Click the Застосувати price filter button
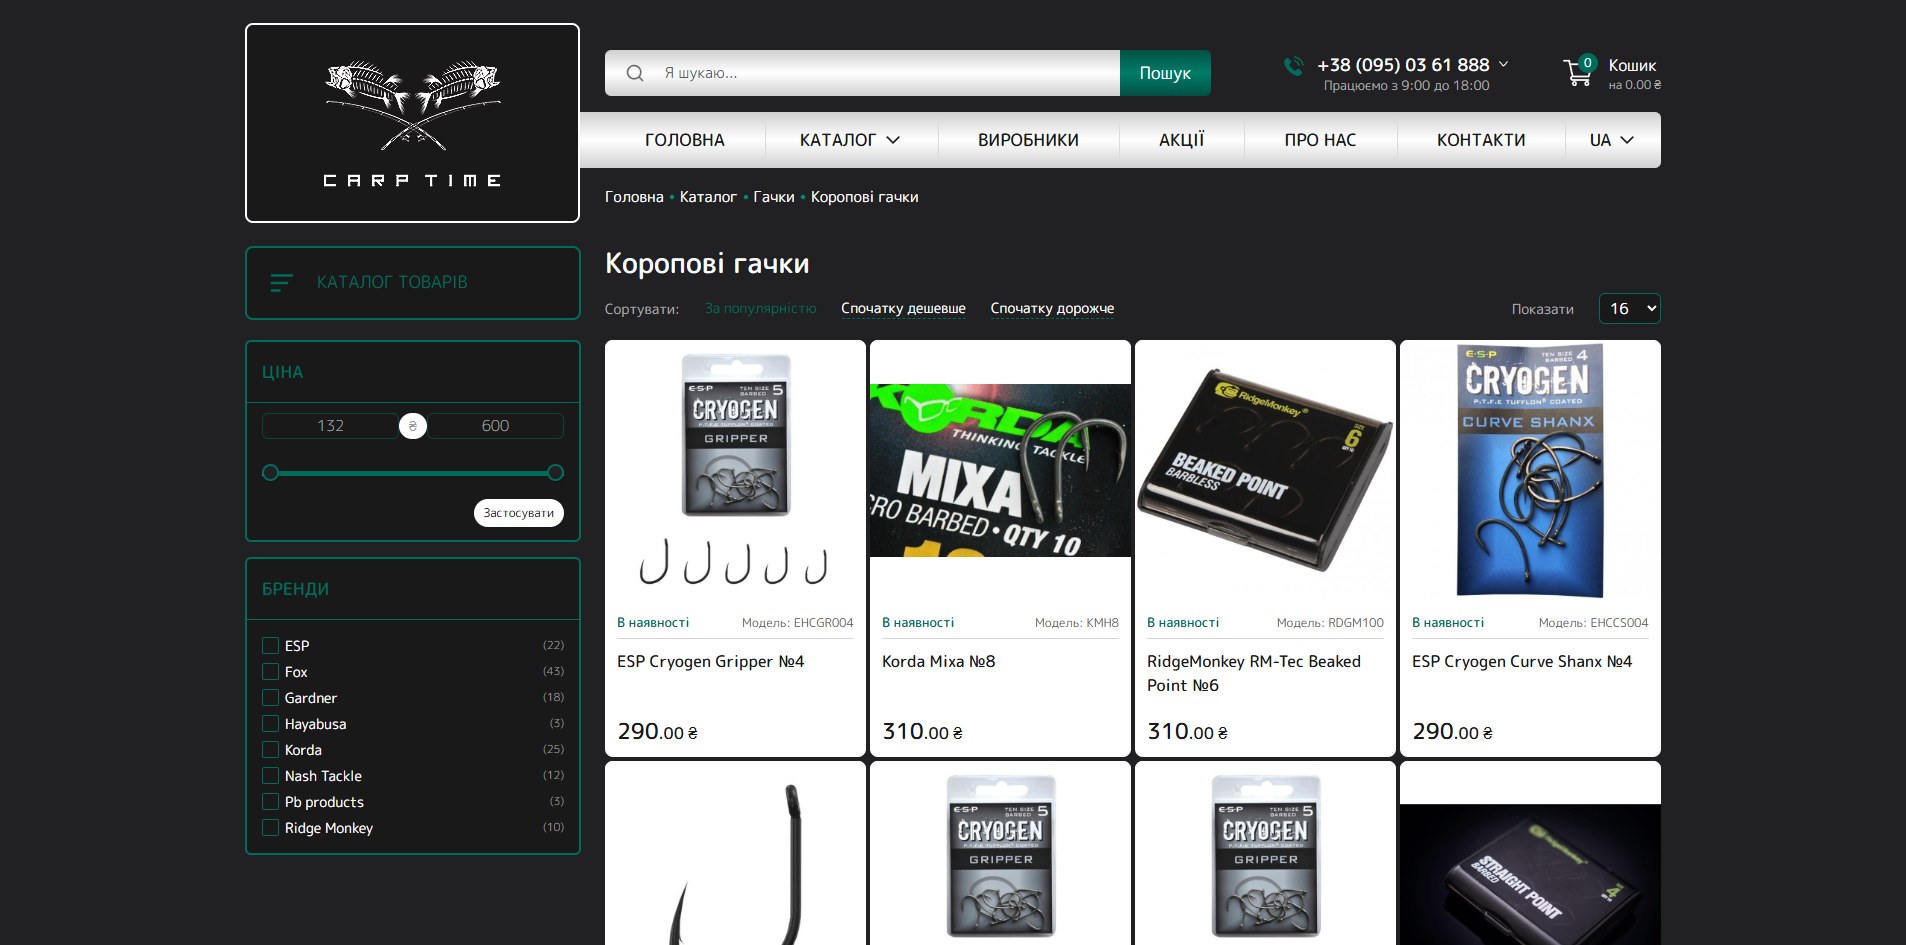 (519, 513)
